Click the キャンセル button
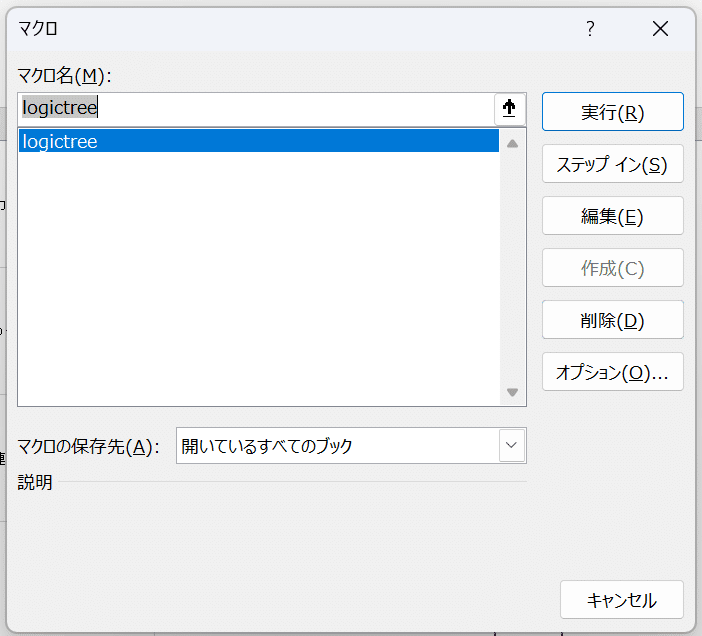Screen dimensions: 702x636 [621, 600]
